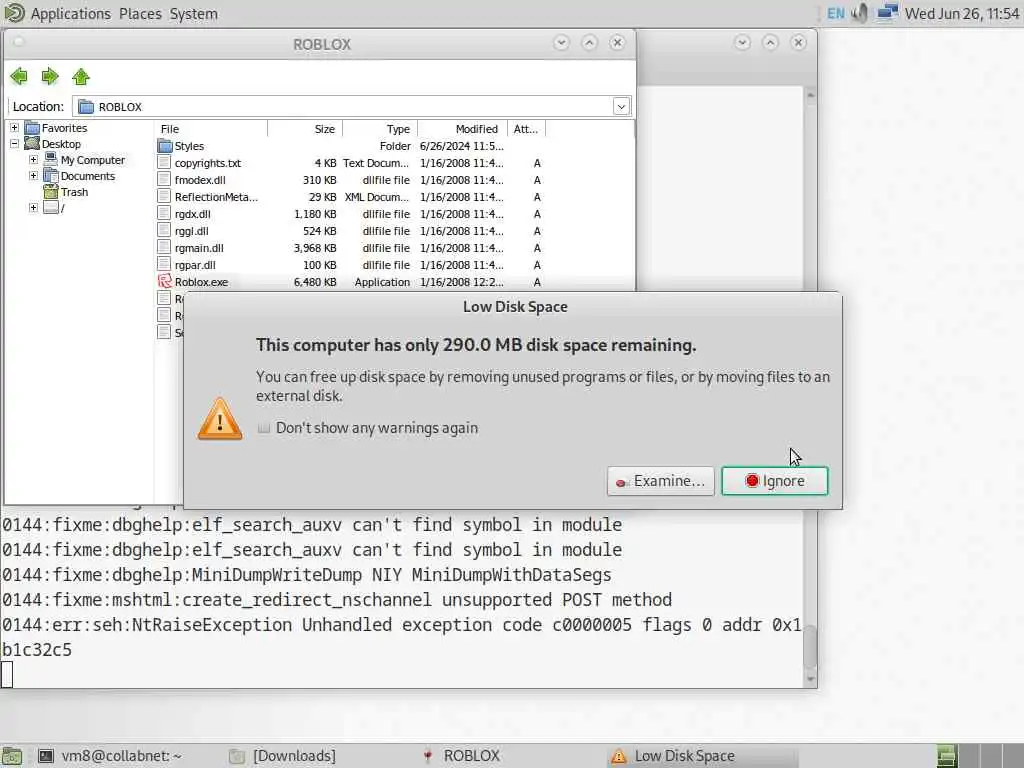Select the ReflectionMeta... file name
Screen dimensions: 1024x768
pyautogui.click(x=216, y=197)
